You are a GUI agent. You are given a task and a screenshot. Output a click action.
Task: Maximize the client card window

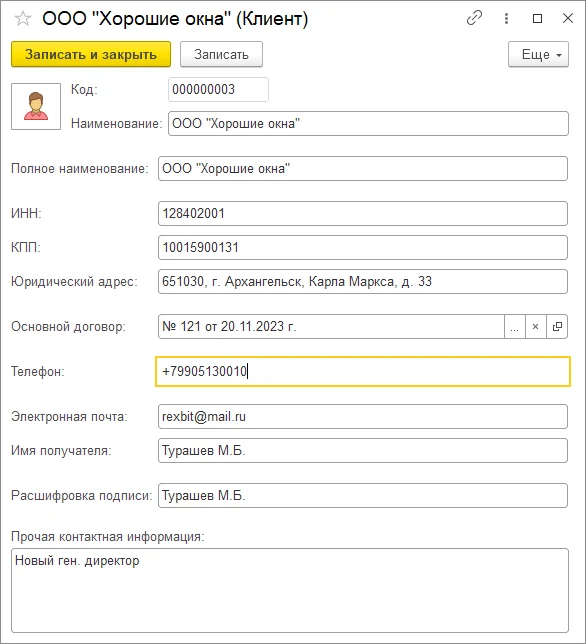pyautogui.click(x=537, y=18)
